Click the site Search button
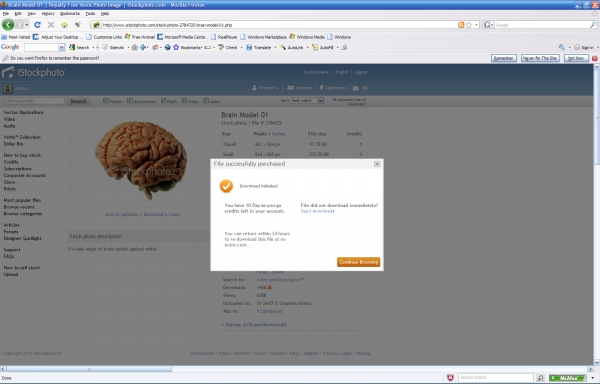 coord(79,101)
